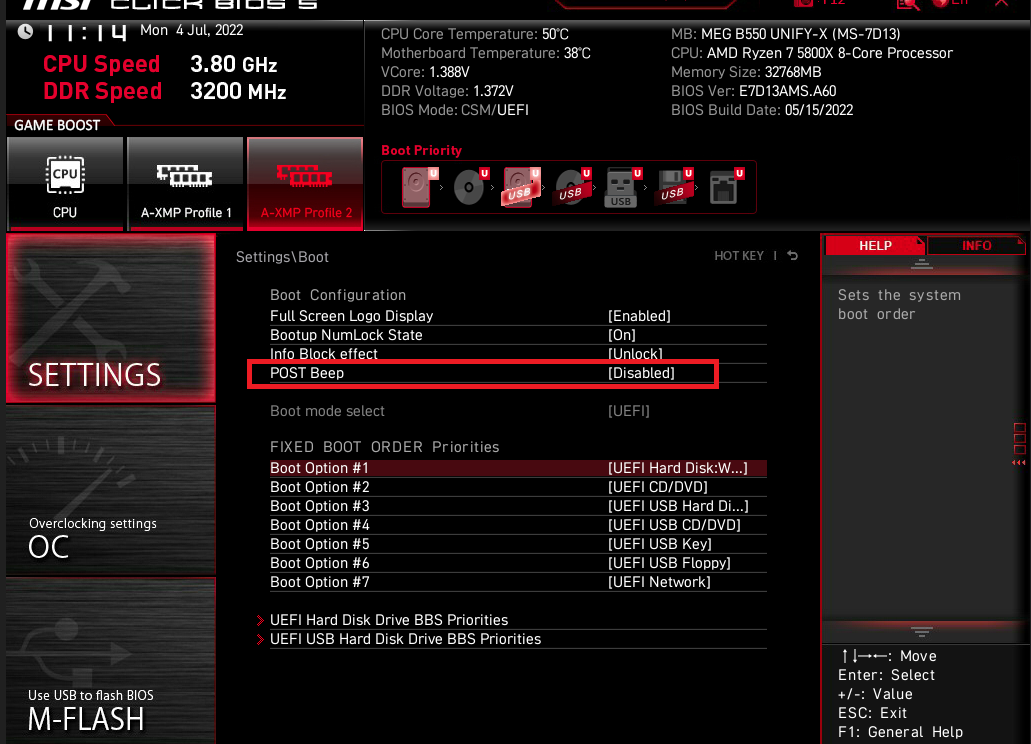Screen dimensions: 1031x744
Task: Click 'Sets the system boot order' help text
Action: [x=899, y=305]
